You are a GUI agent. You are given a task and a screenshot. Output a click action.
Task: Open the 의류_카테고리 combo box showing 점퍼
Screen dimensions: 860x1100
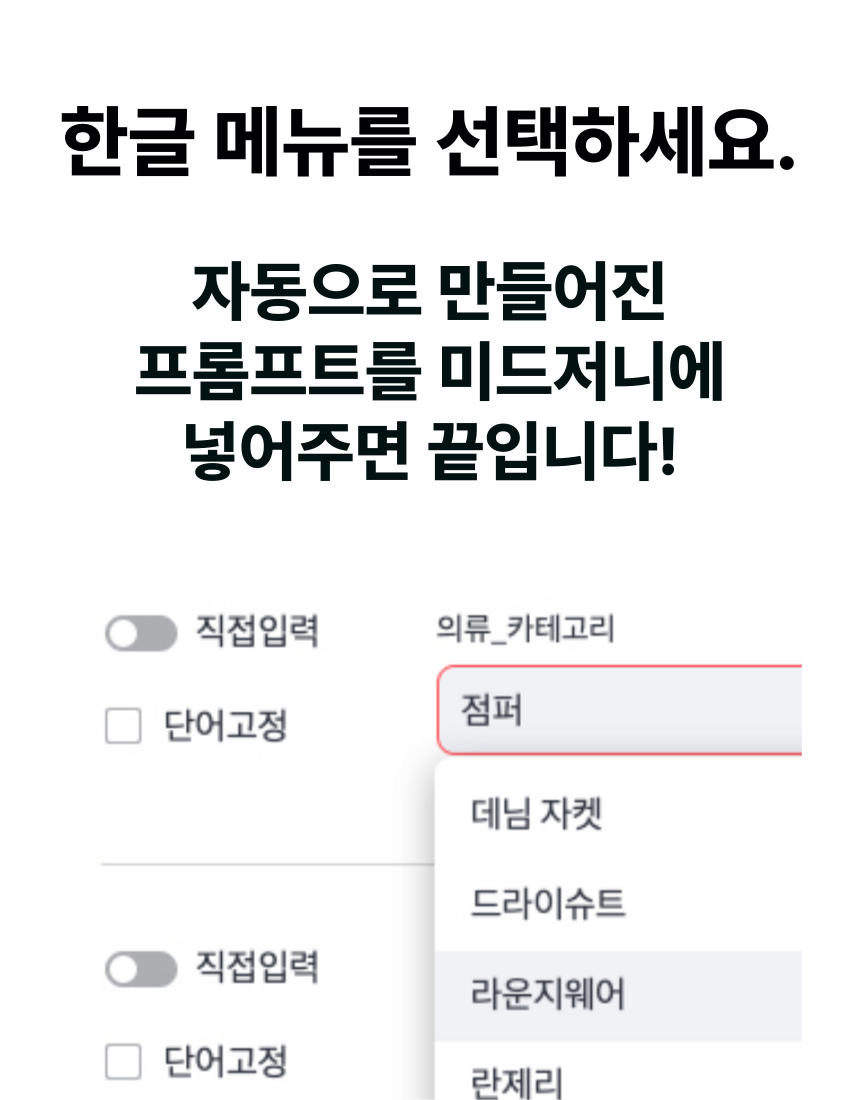click(619, 710)
